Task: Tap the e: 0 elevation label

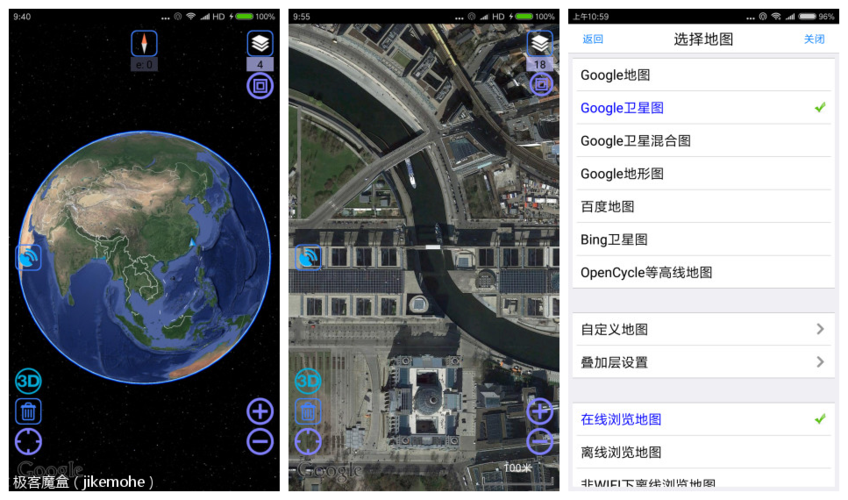Action: click(x=144, y=64)
